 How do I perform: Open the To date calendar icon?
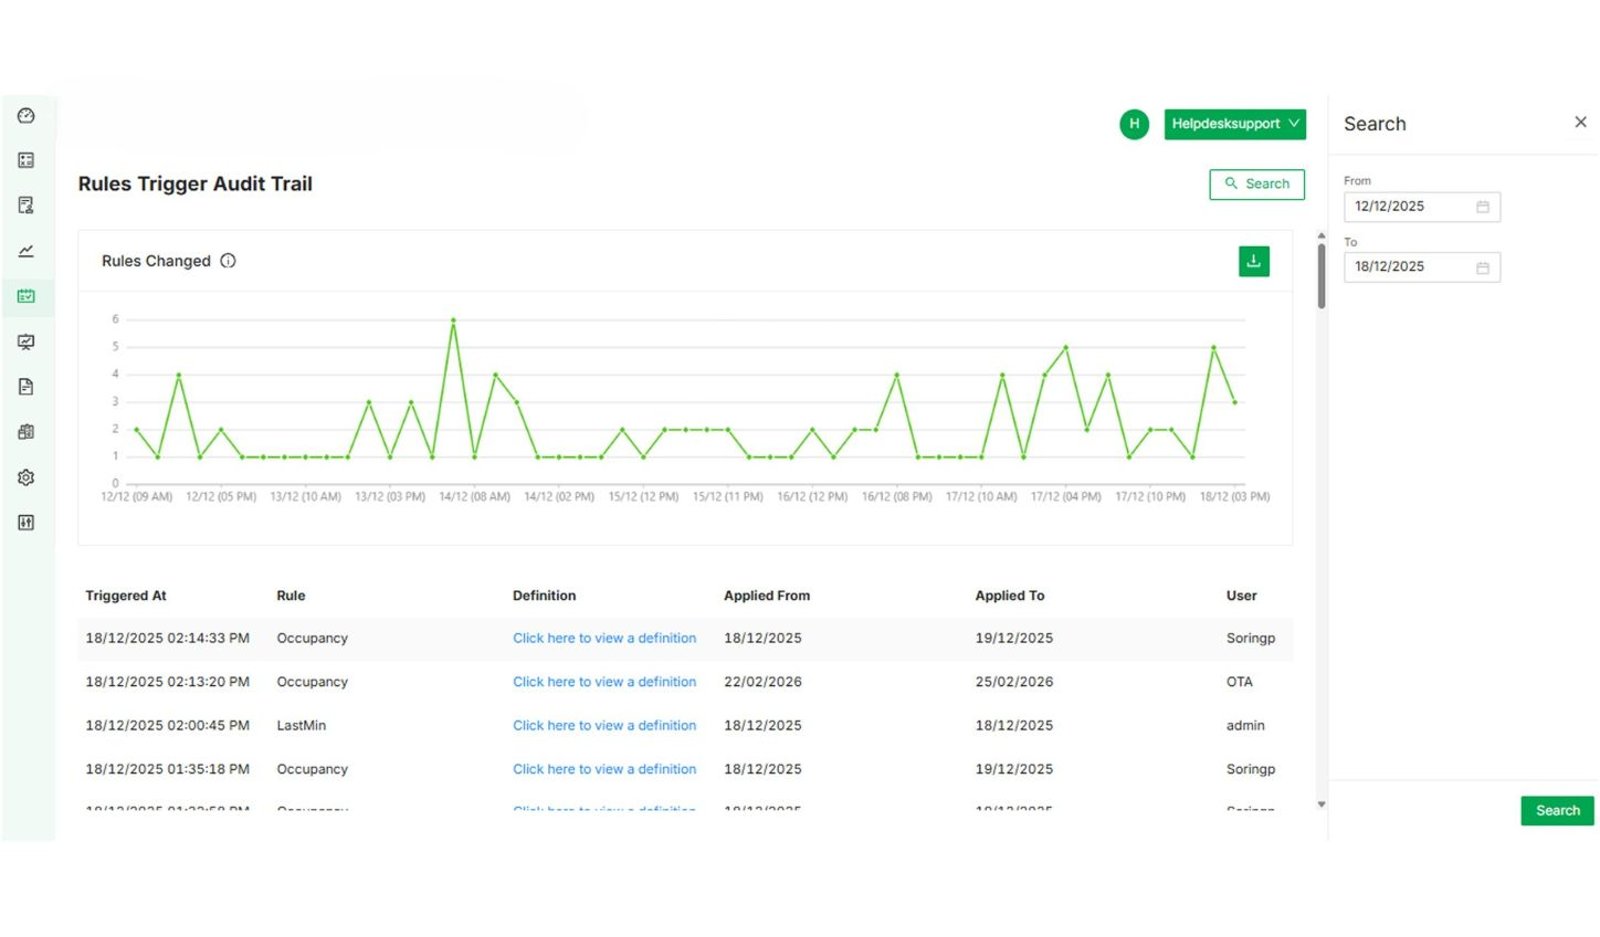[x=1483, y=268]
